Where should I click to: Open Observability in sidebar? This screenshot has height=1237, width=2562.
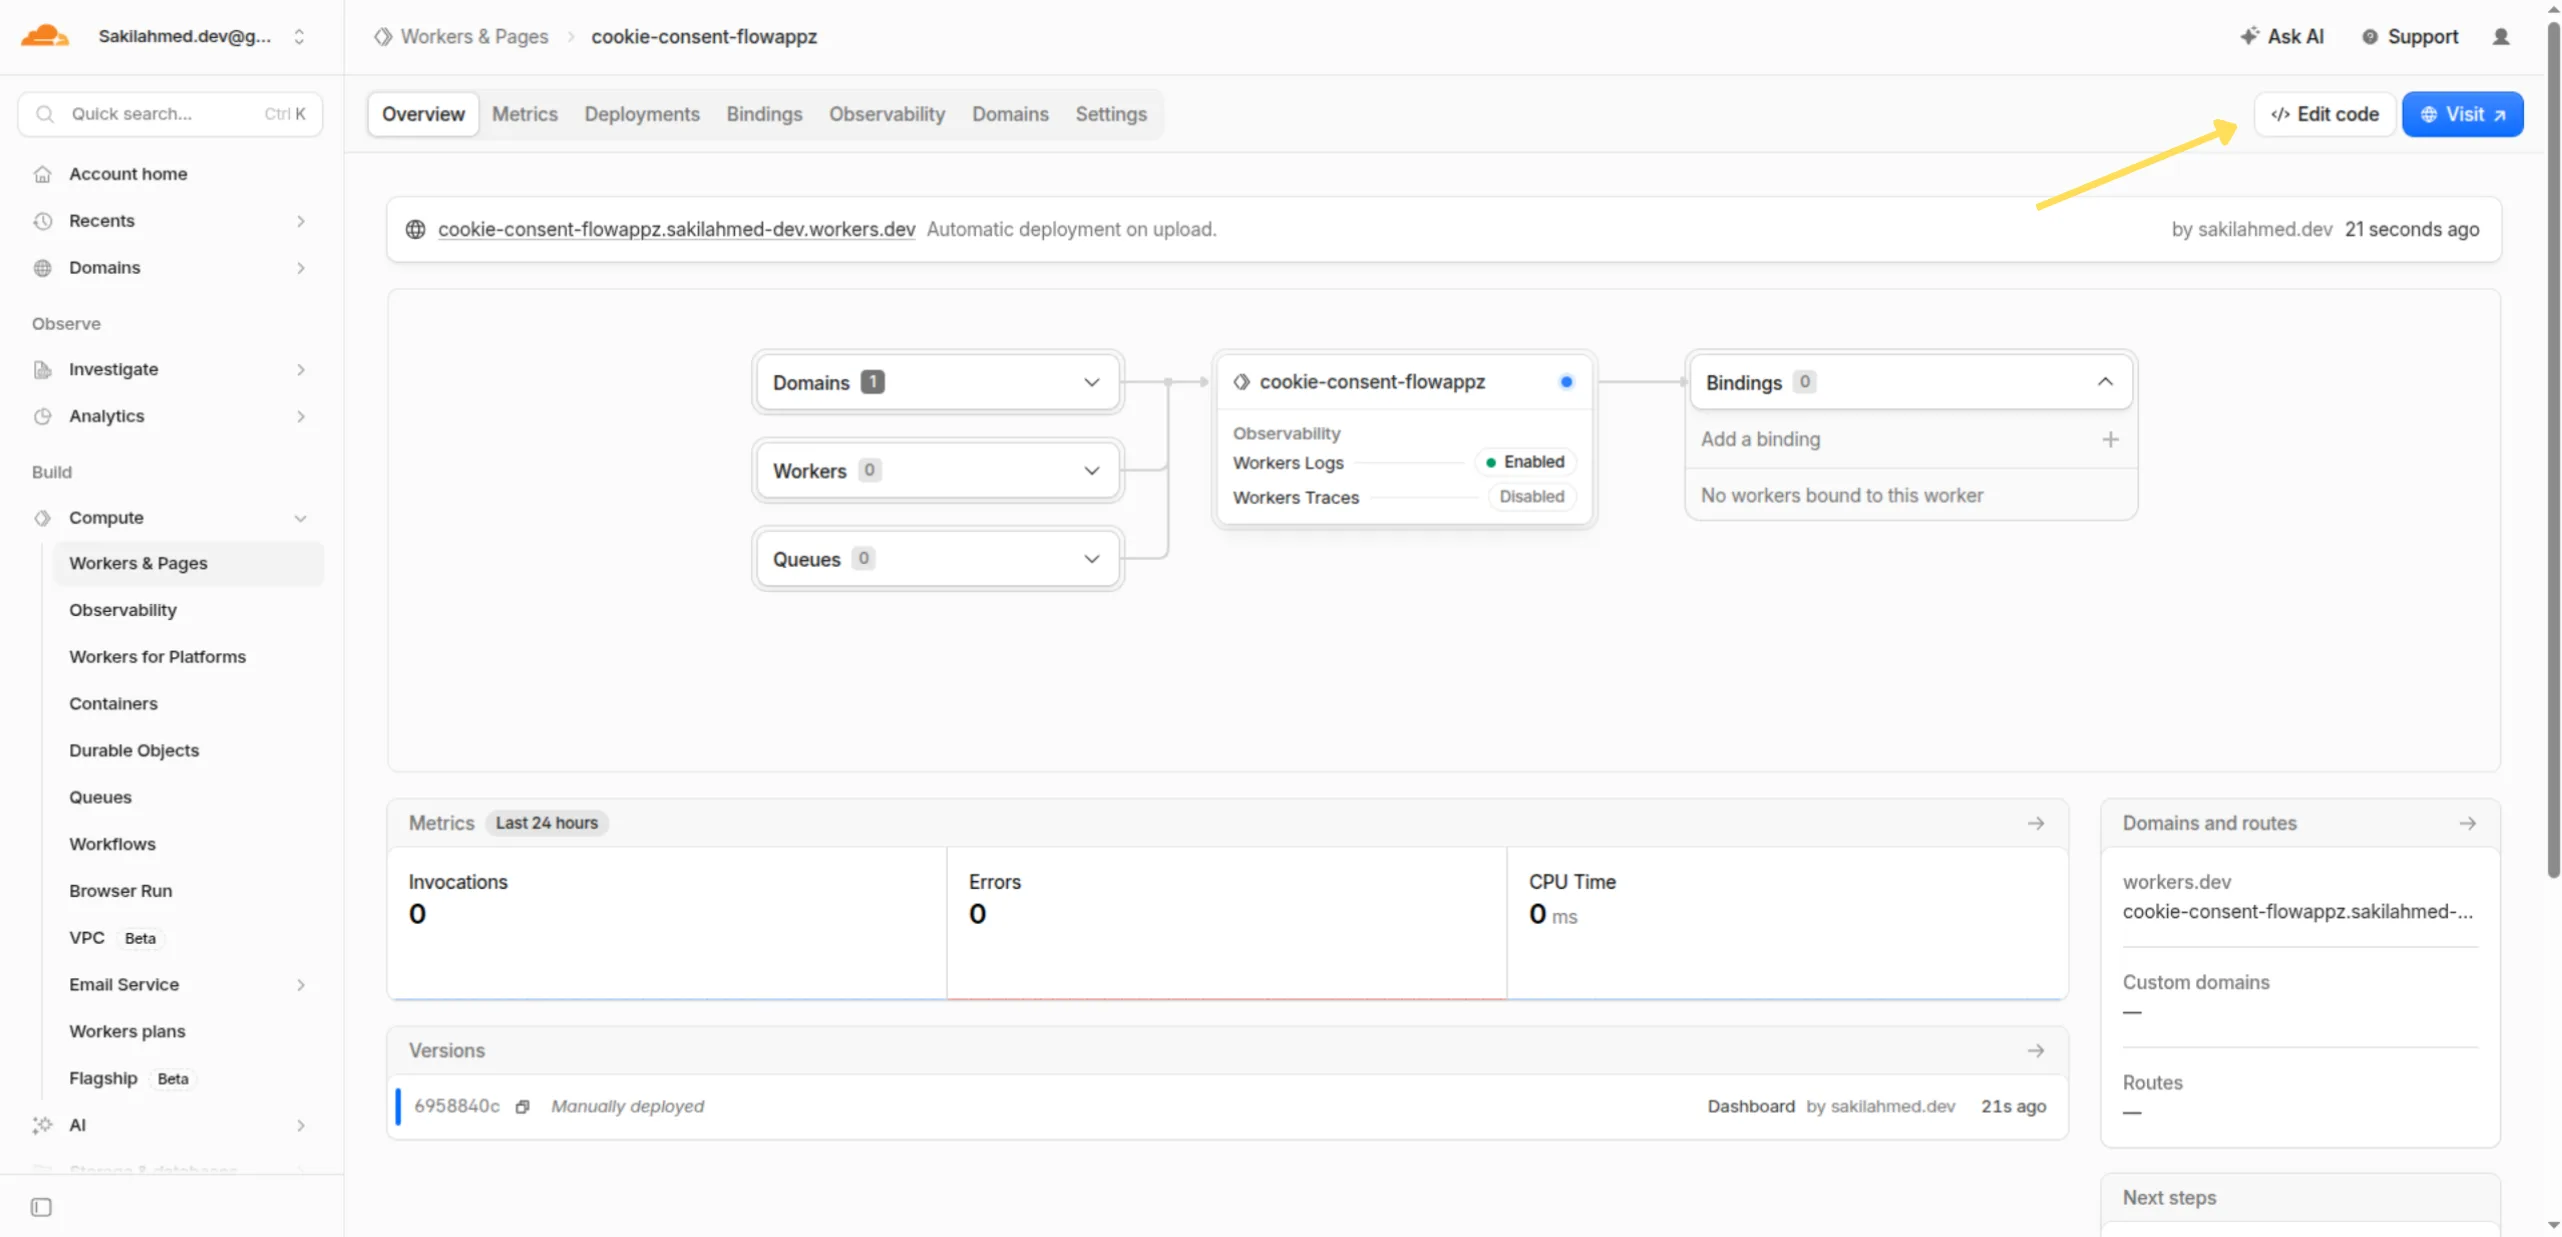tap(122, 610)
